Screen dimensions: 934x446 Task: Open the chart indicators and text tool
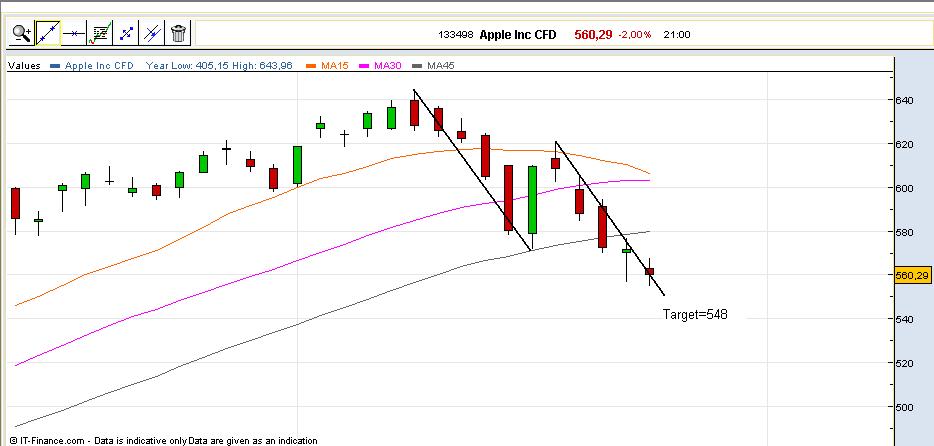(99, 33)
